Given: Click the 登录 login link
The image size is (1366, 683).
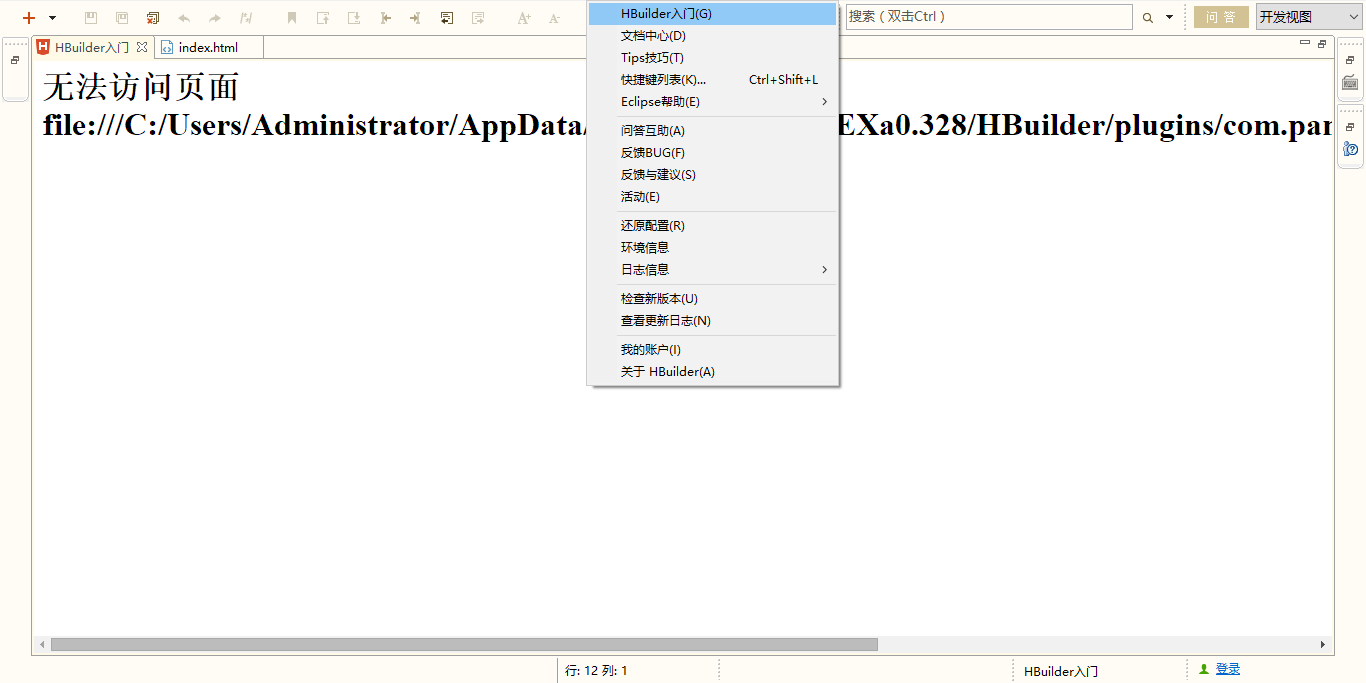Looking at the screenshot, I should click(x=1228, y=669).
